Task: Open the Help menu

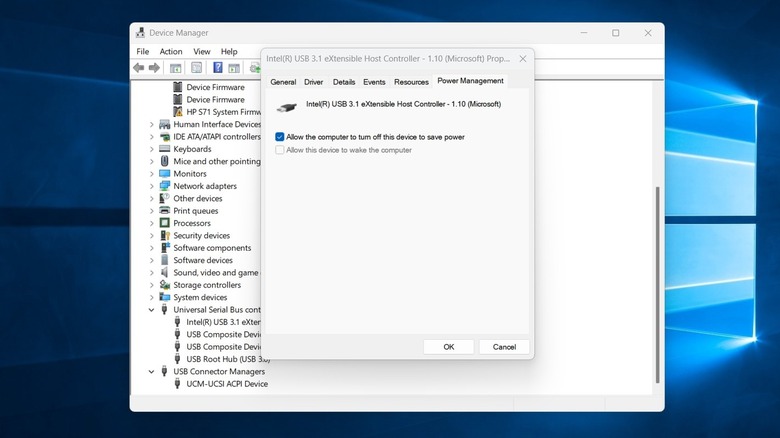Action: coord(229,51)
